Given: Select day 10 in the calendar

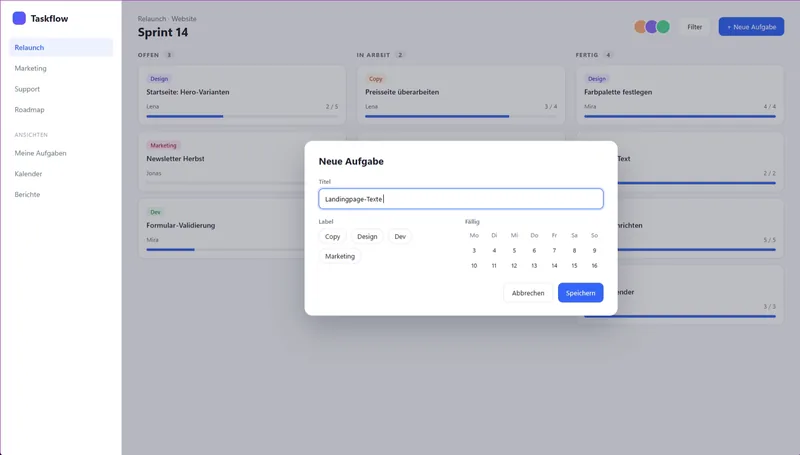Looking at the screenshot, I should [474, 265].
